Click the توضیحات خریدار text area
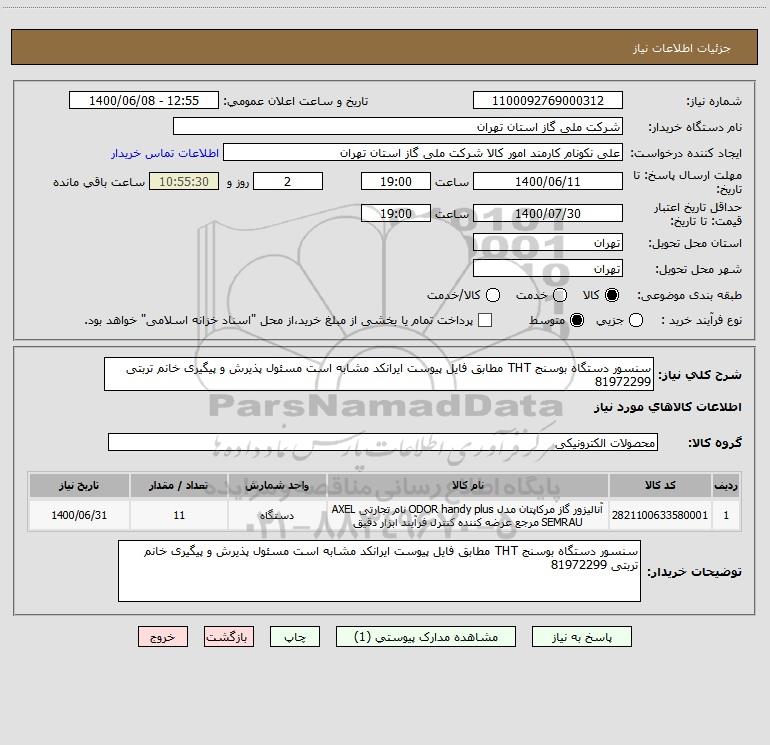The height and width of the screenshot is (745, 770). coord(379,571)
